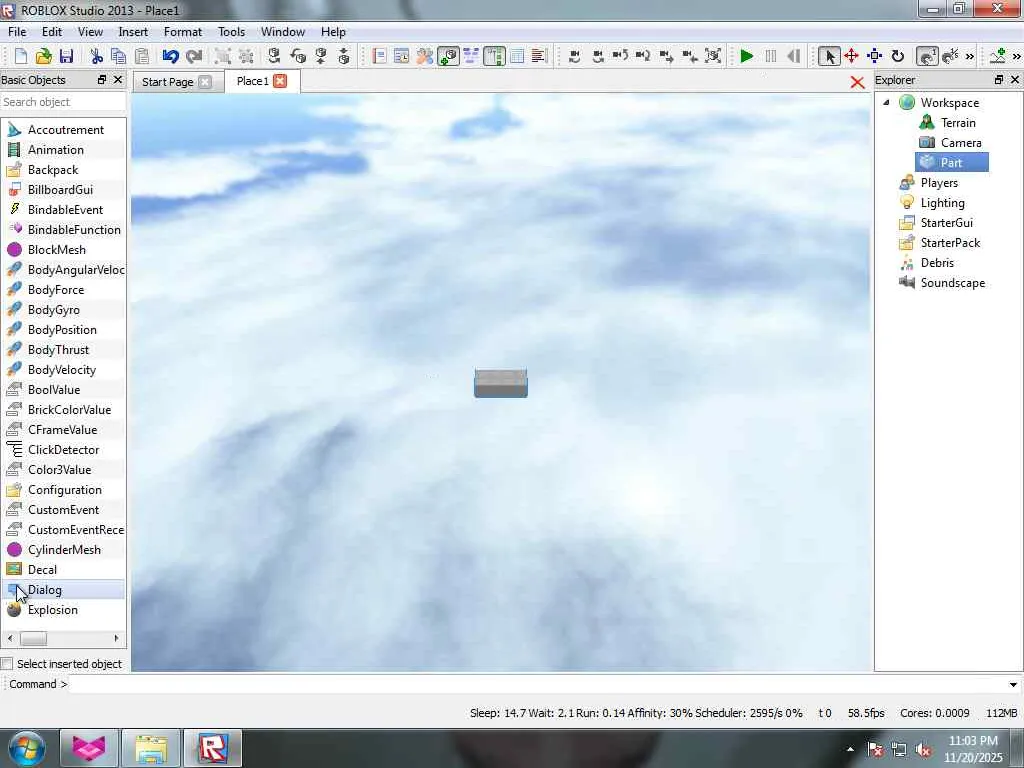The image size is (1024, 768).
Task: Close the Explorer panel
Action: [1015, 80]
